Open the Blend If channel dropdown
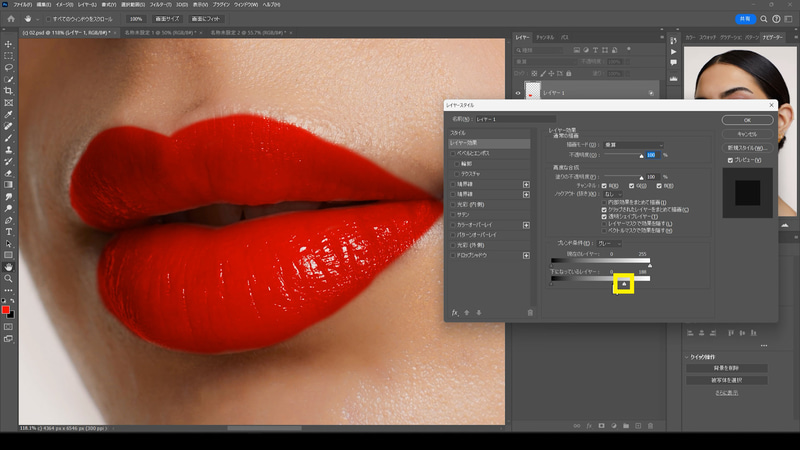 click(x=610, y=243)
